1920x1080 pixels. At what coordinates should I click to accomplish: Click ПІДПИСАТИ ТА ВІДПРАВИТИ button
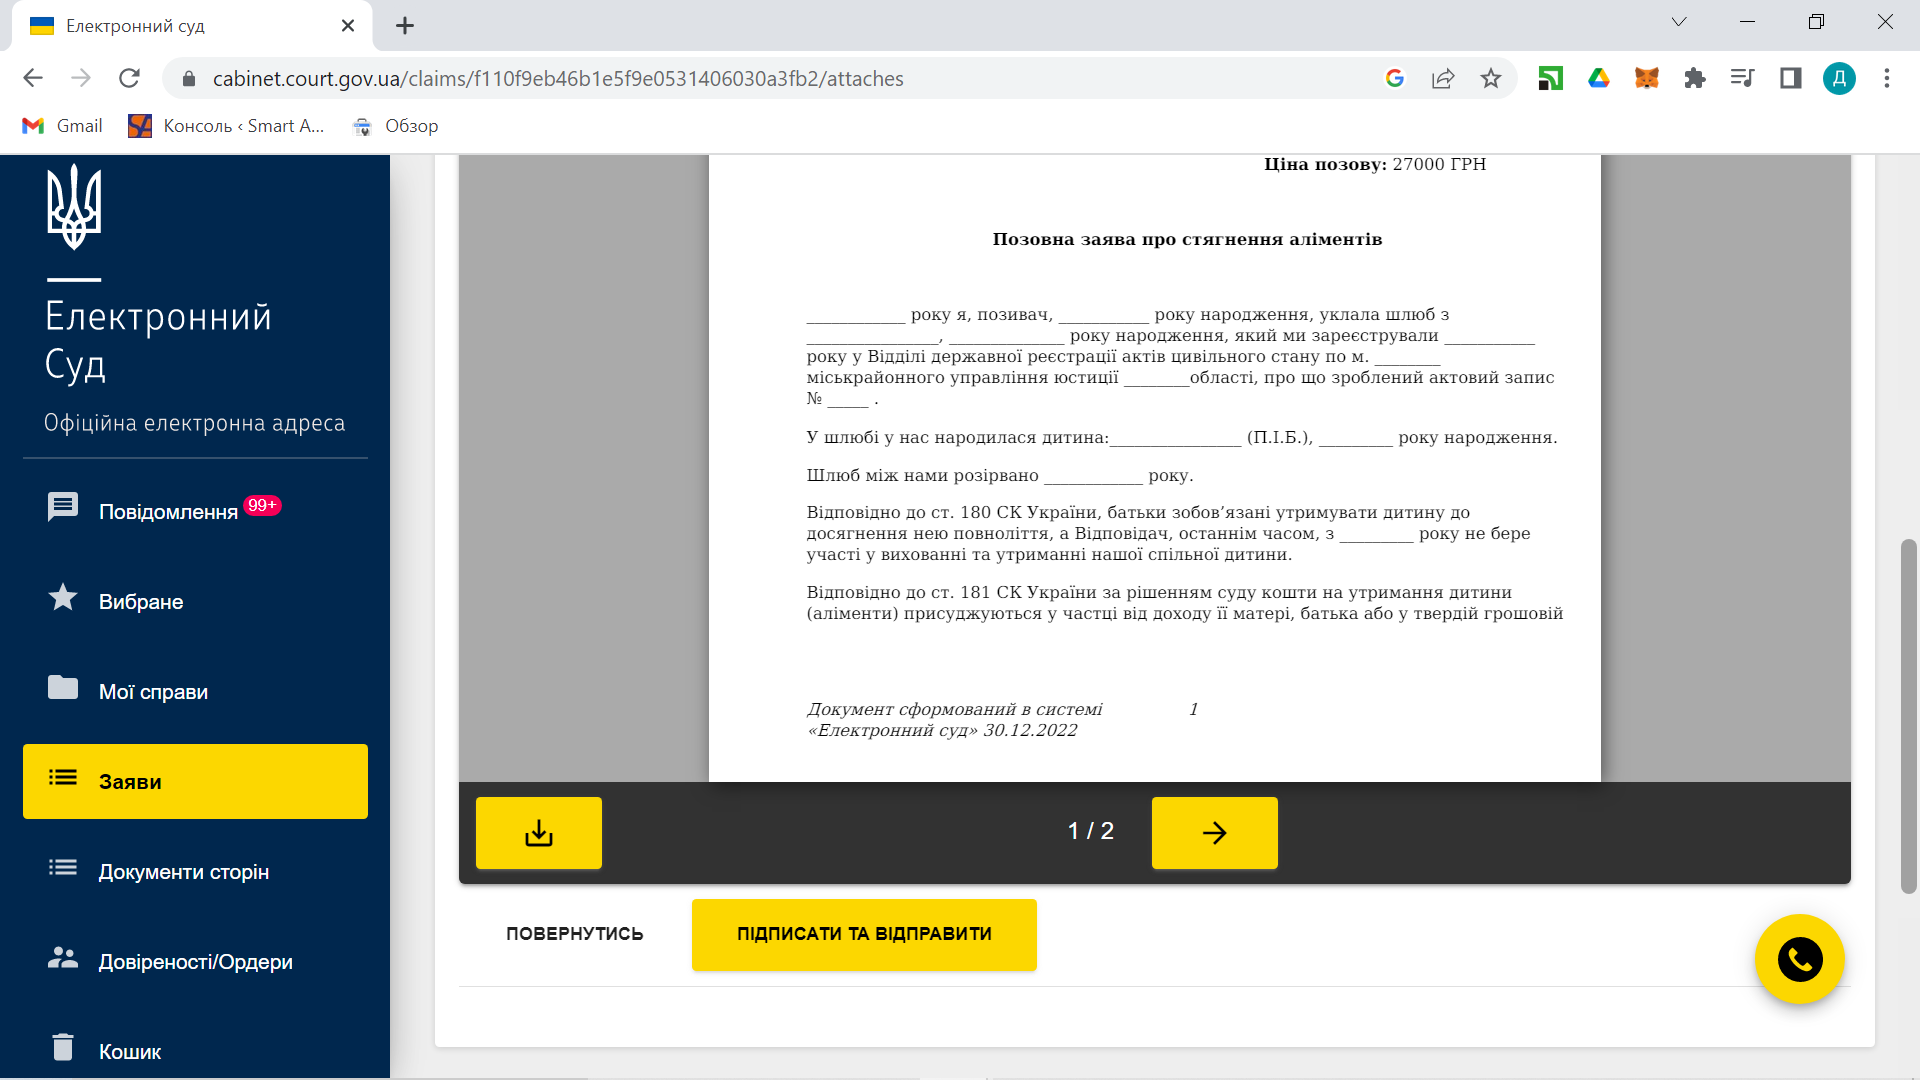[x=864, y=934]
